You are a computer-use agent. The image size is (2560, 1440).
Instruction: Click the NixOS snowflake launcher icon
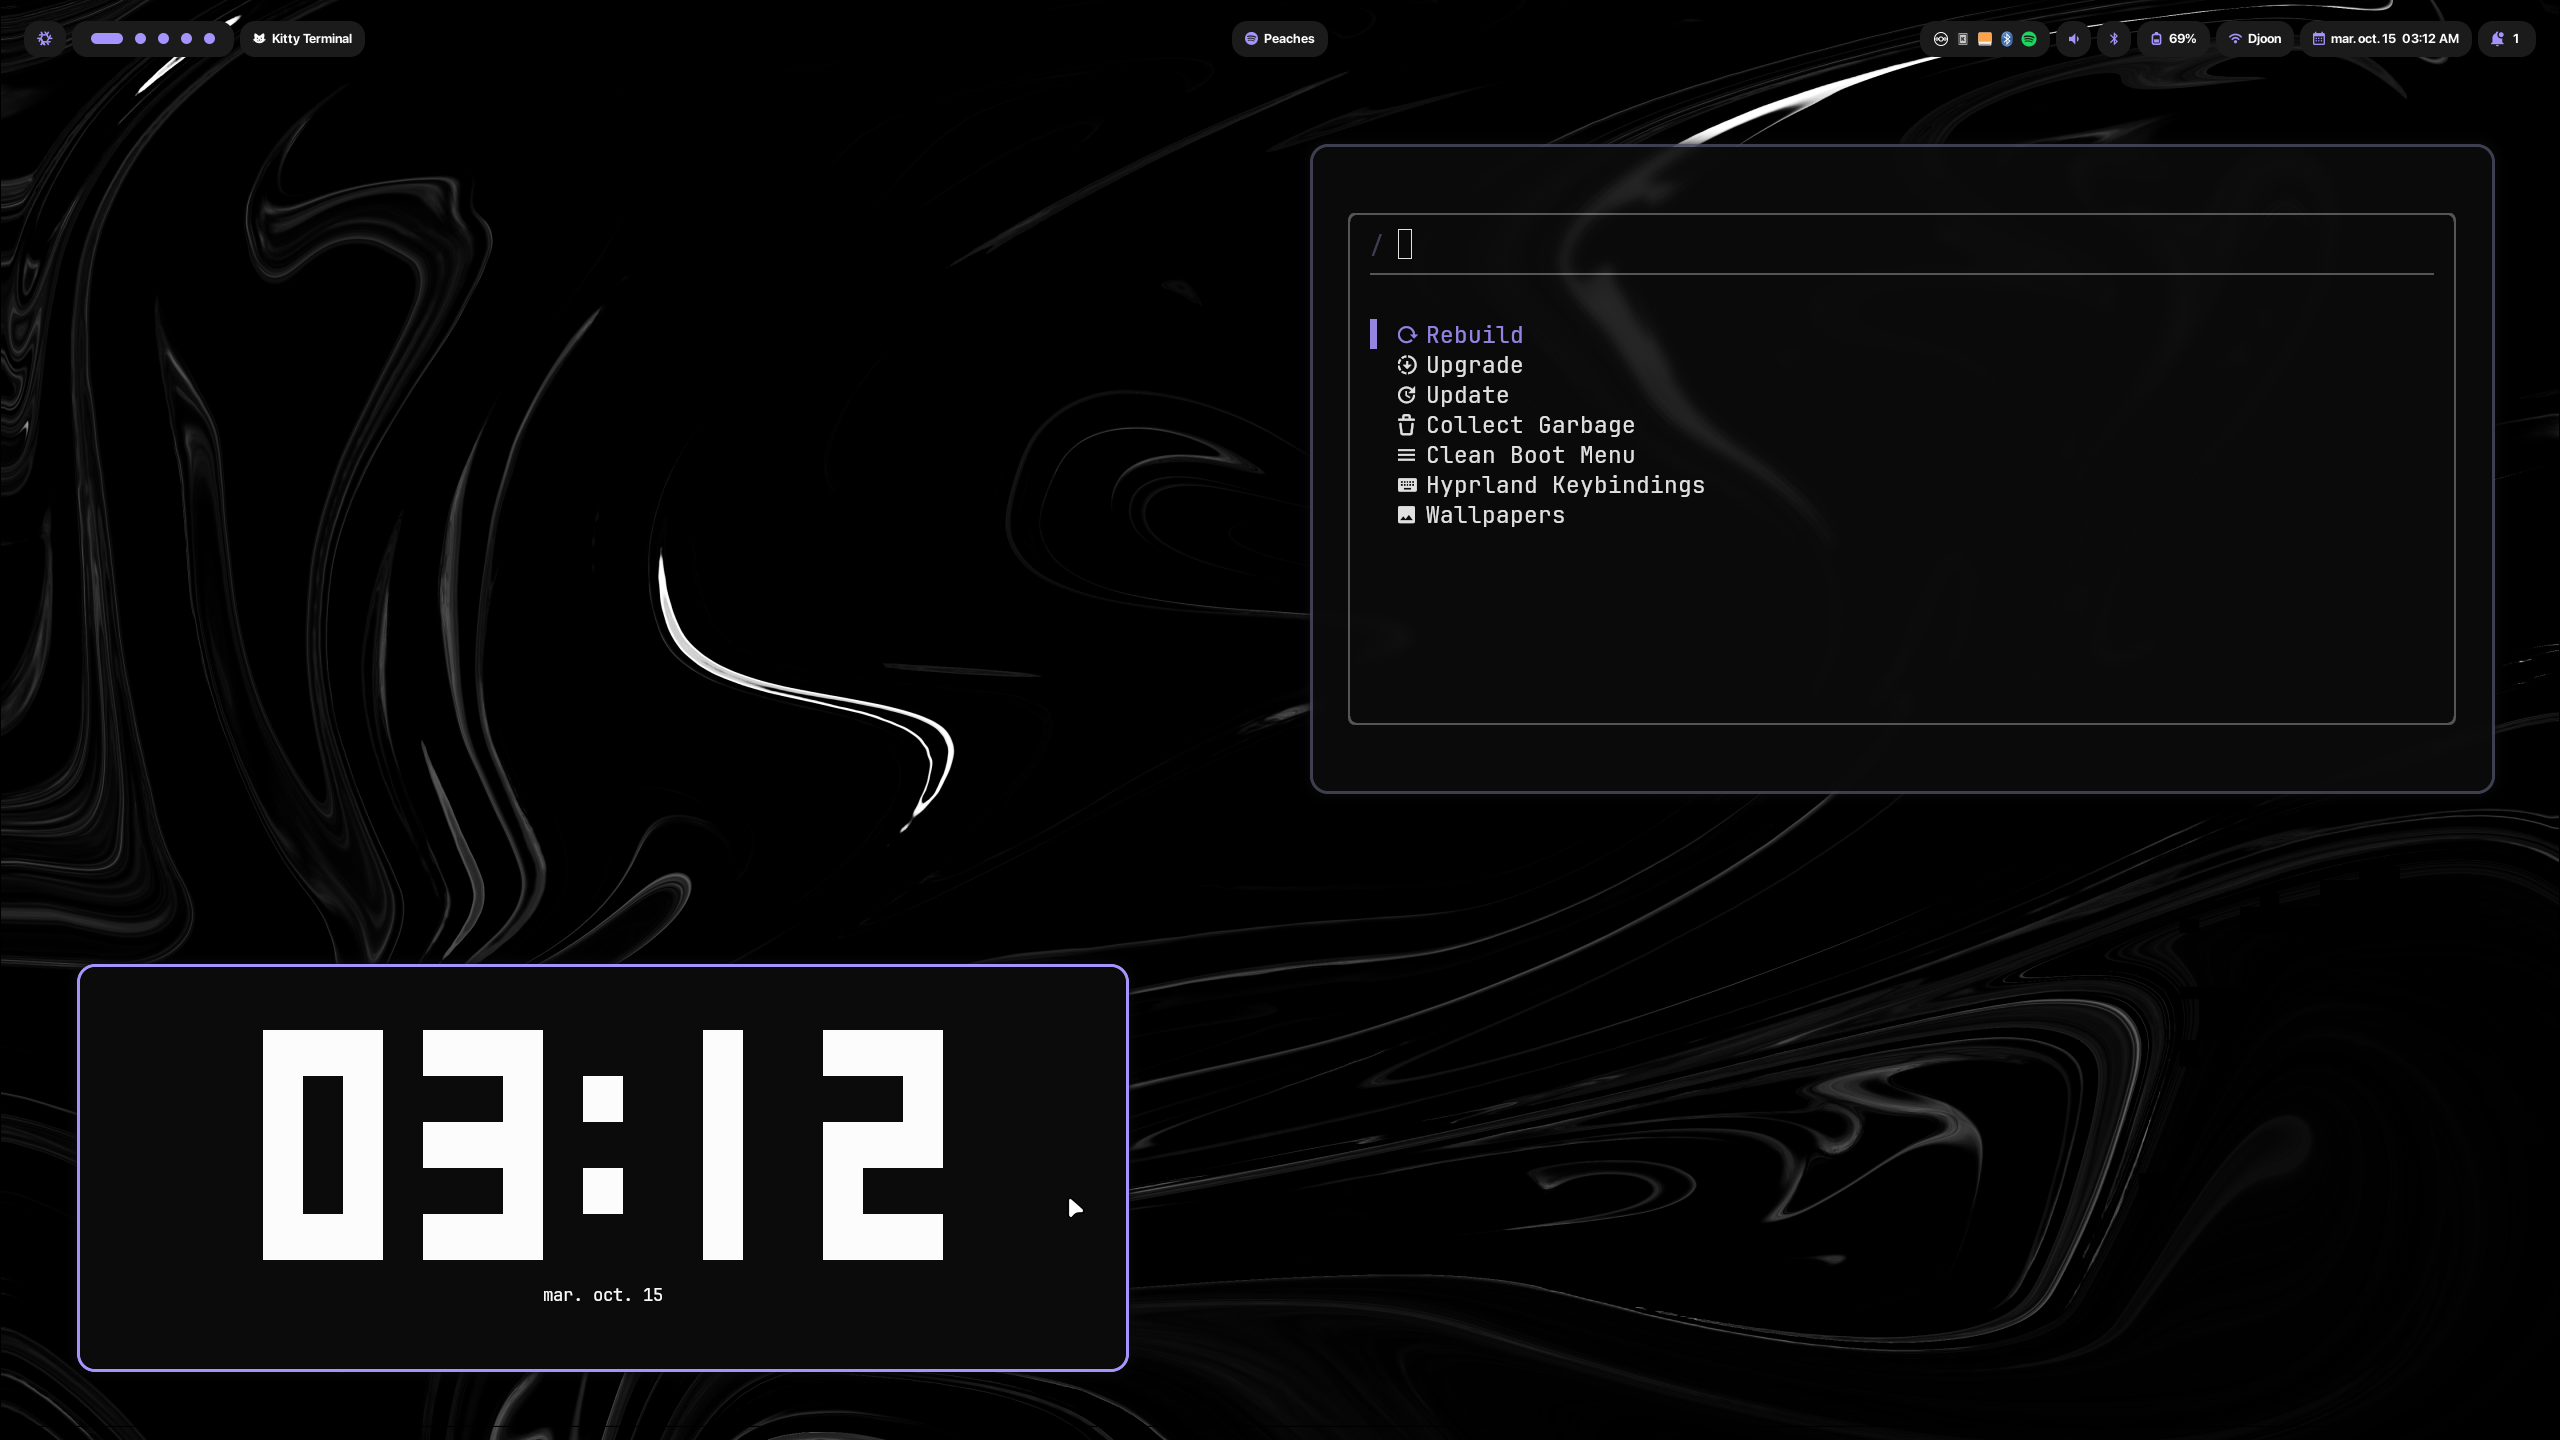45,39
